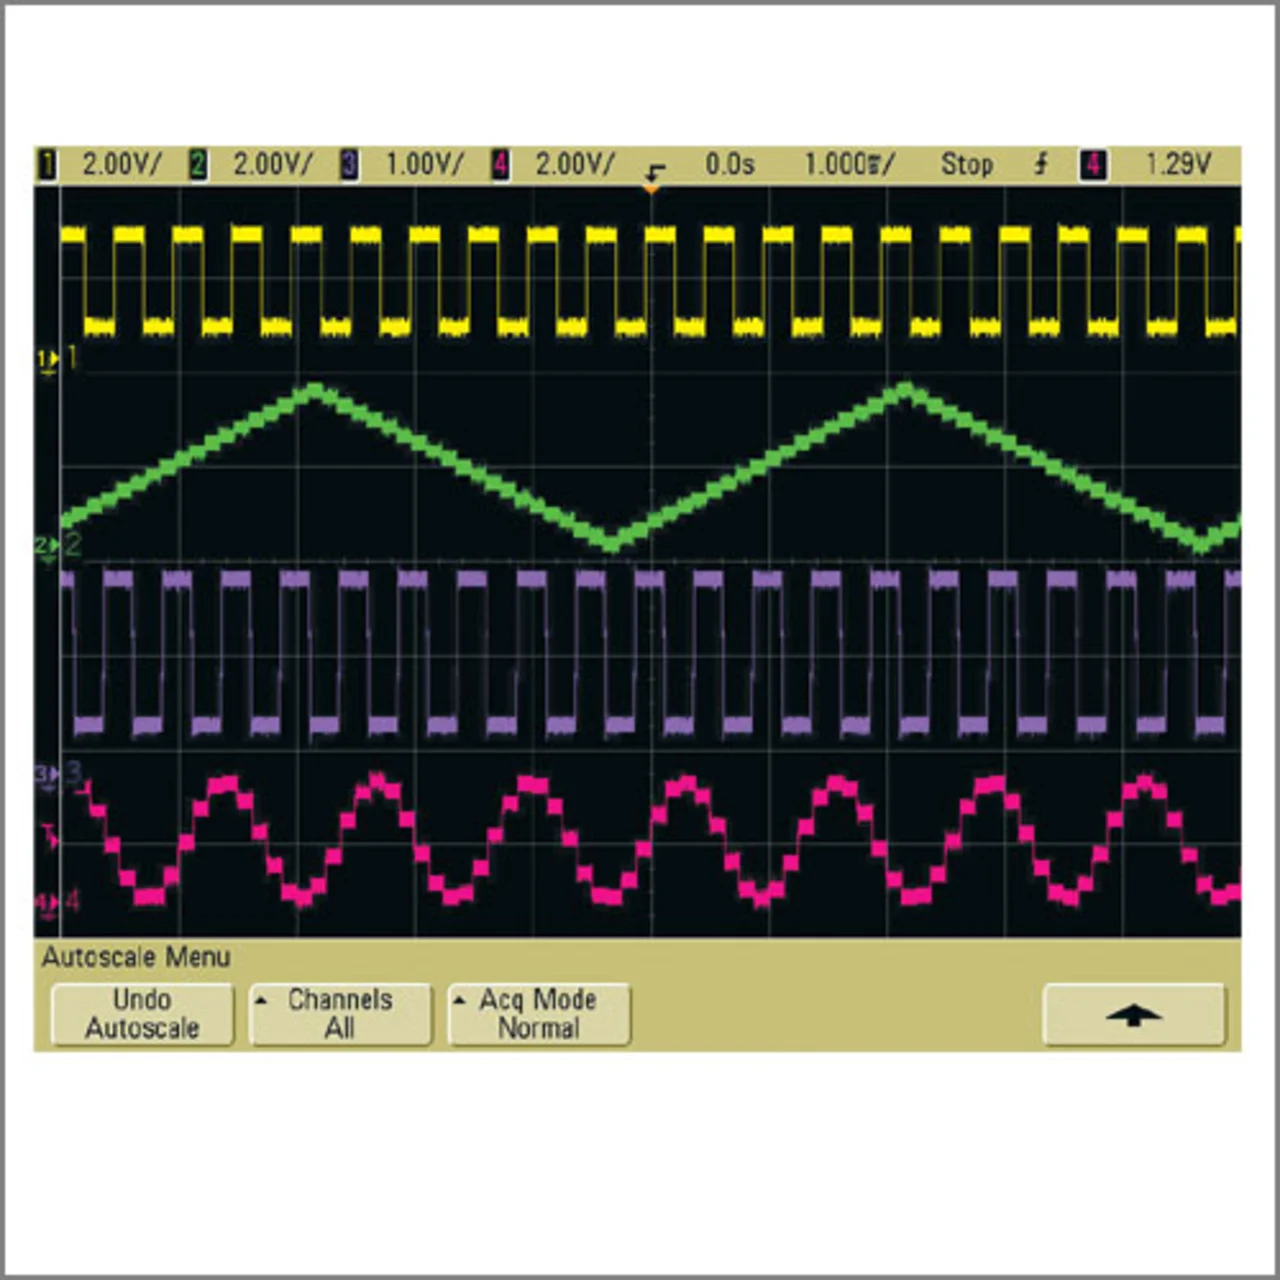The height and width of the screenshot is (1280, 1280).
Task: Toggle the Stop acquisition status indicator
Action: point(966,164)
